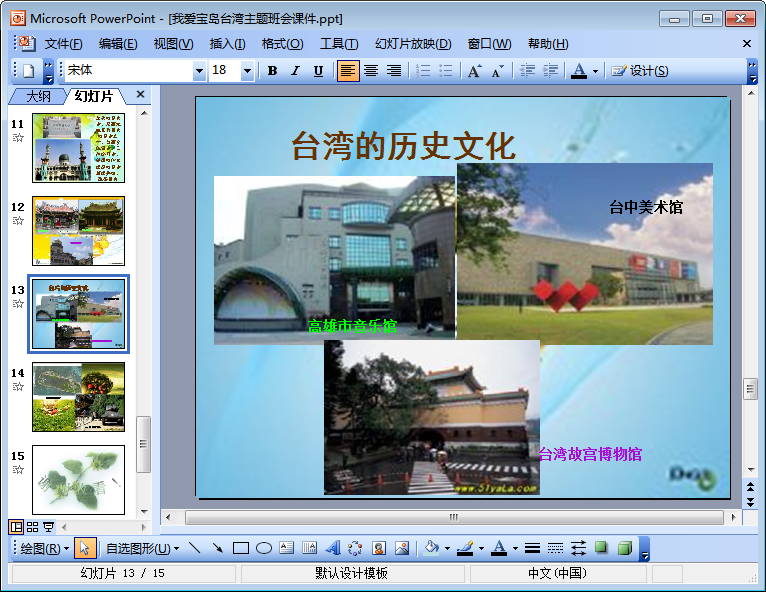Open the font size 18 dropdown
This screenshot has height=592, width=766.
[x=248, y=71]
